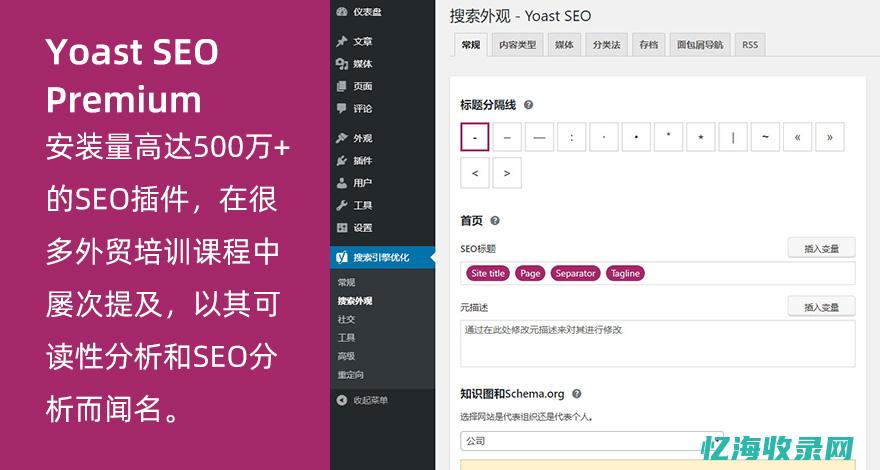This screenshot has width=880, height=470.
Task: Click the Yoast logo icon in sidebar
Action: (342, 257)
